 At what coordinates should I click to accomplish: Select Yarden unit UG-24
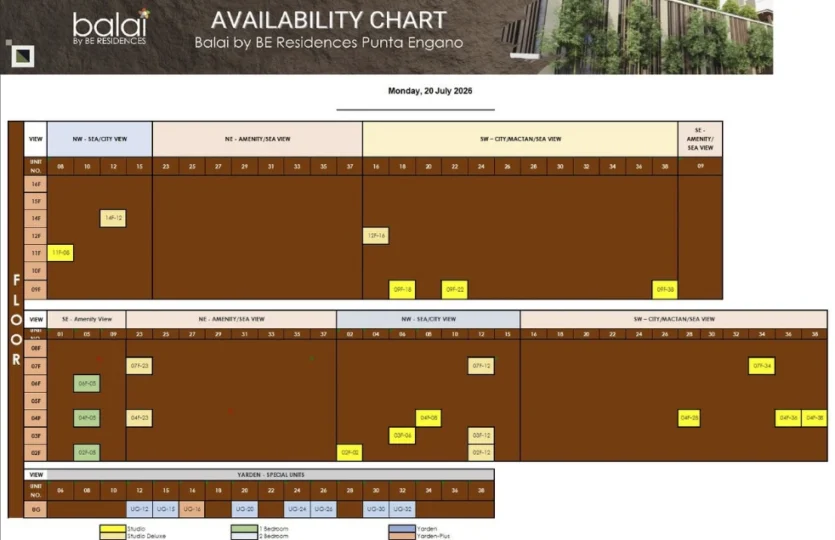coord(297,509)
